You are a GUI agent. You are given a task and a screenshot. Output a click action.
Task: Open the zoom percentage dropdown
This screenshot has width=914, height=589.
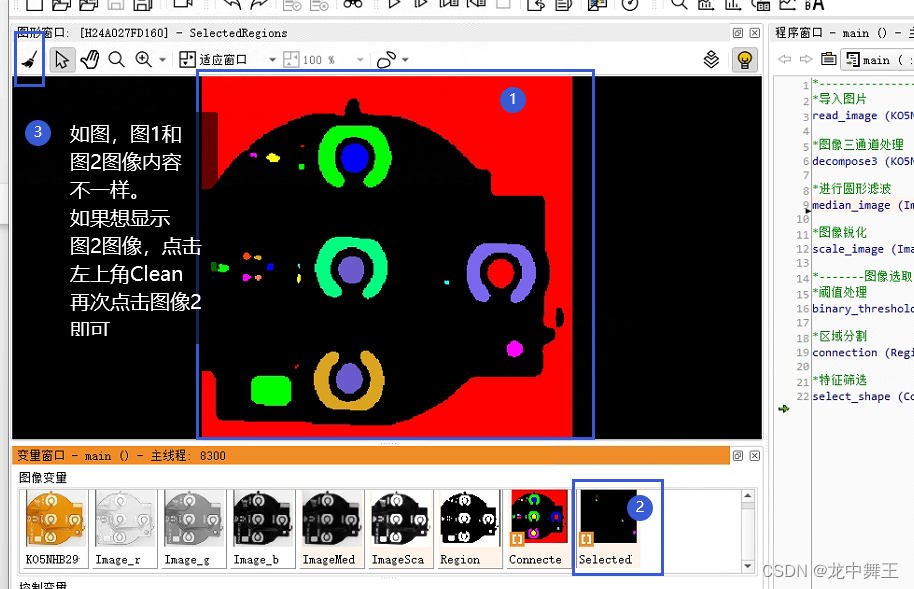(x=360, y=59)
